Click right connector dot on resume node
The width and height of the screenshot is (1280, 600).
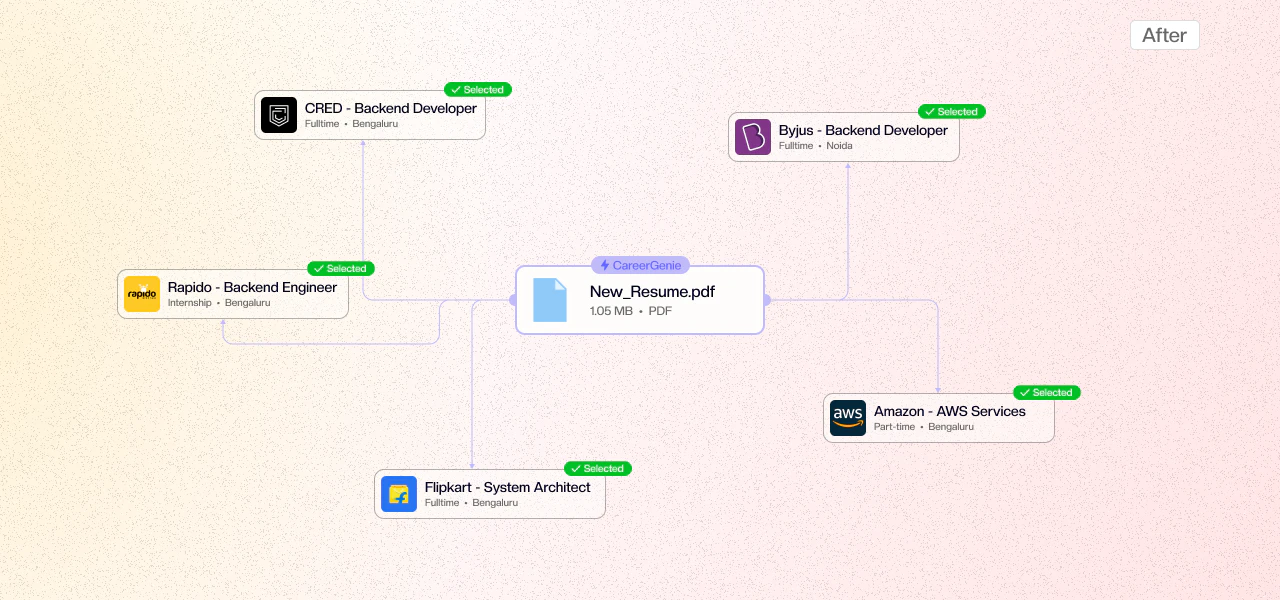(x=766, y=300)
